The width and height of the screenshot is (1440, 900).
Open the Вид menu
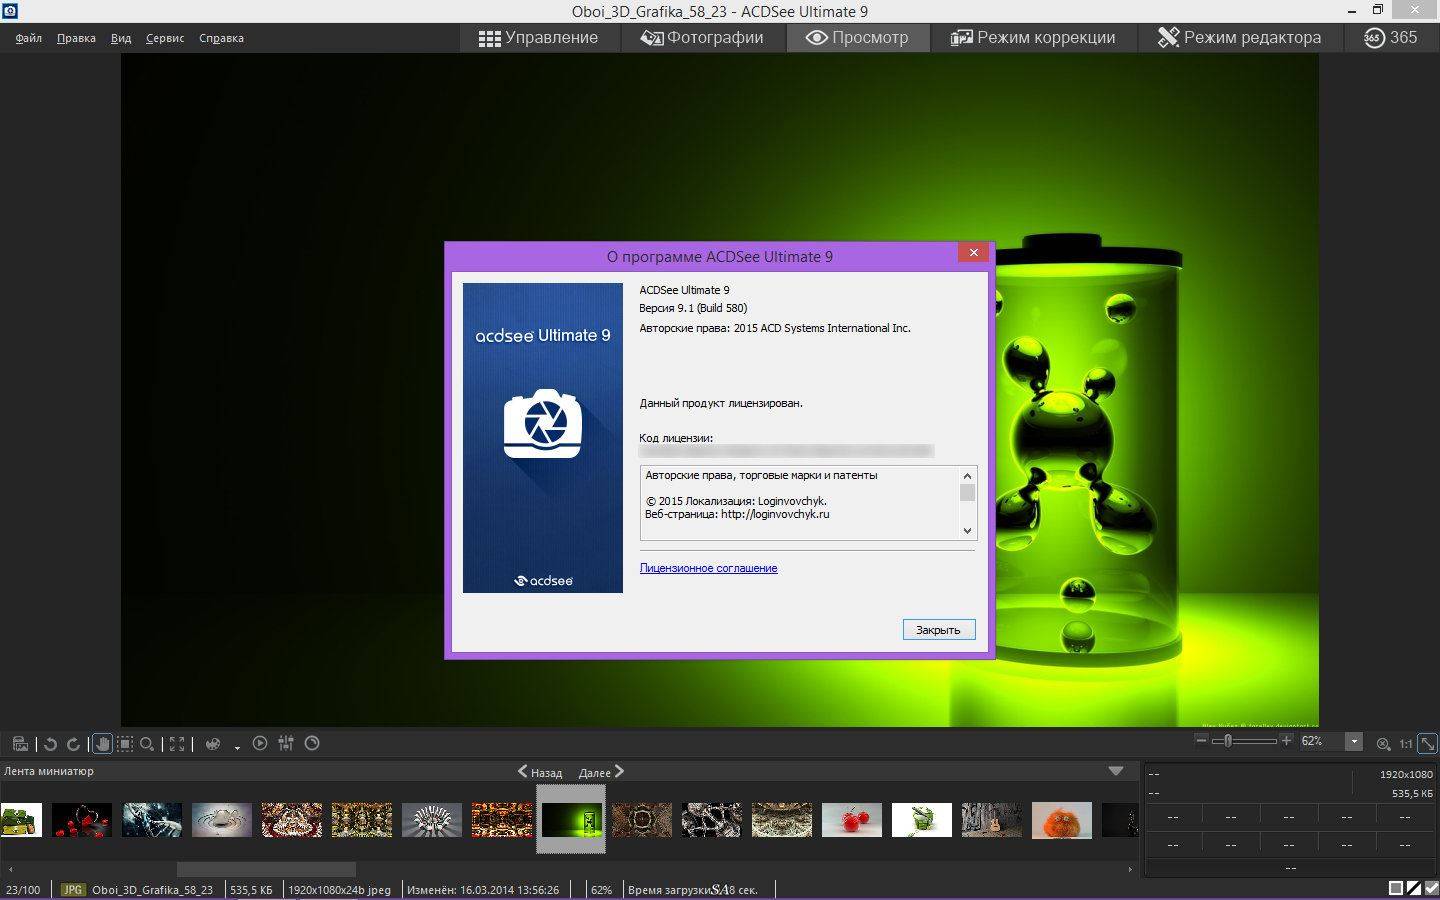[x=121, y=38]
